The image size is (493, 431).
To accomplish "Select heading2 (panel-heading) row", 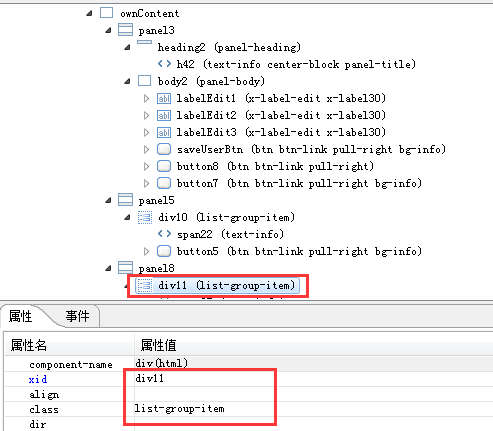I will point(229,47).
